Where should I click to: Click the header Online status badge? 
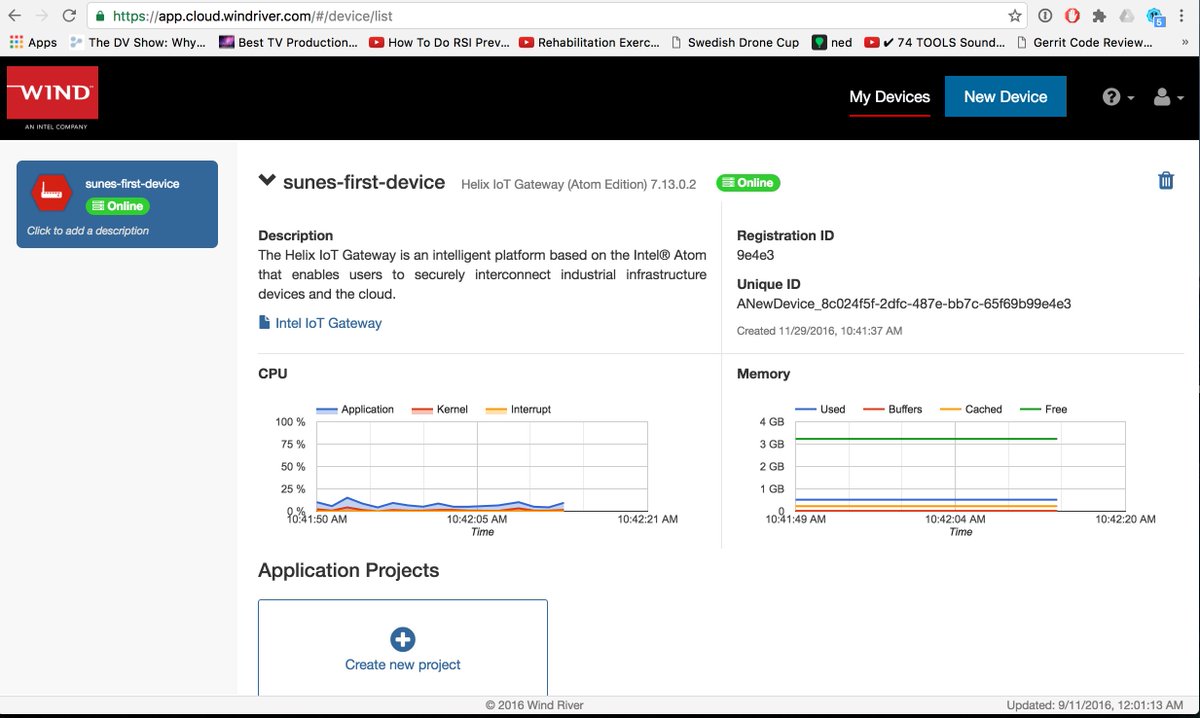click(748, 183)
